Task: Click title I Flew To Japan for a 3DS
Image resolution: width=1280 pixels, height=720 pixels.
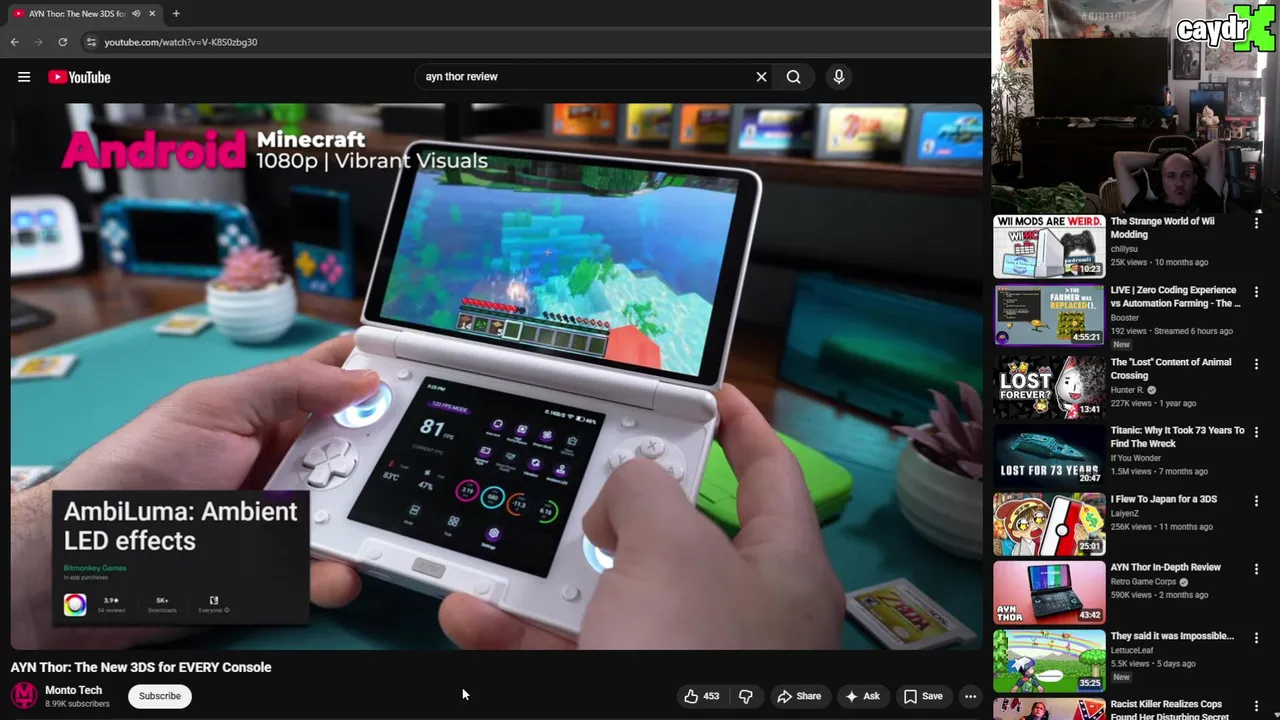Action: click(x=1164, y=499)
